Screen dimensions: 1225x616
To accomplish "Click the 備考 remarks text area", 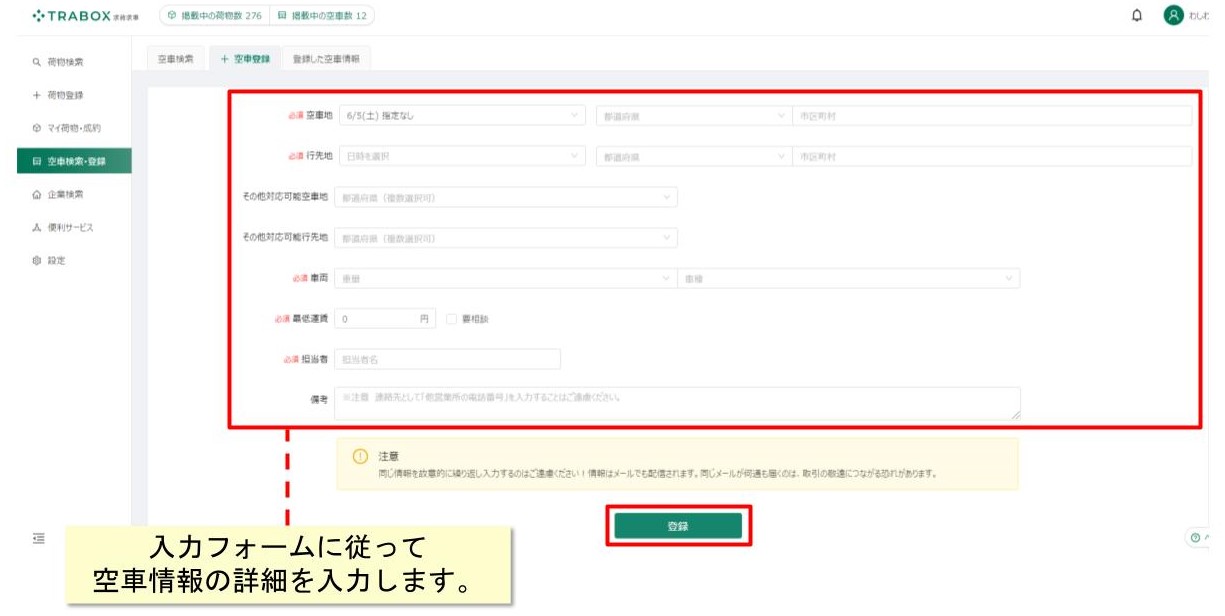I will pyautogui.click(x=677, y=403).
